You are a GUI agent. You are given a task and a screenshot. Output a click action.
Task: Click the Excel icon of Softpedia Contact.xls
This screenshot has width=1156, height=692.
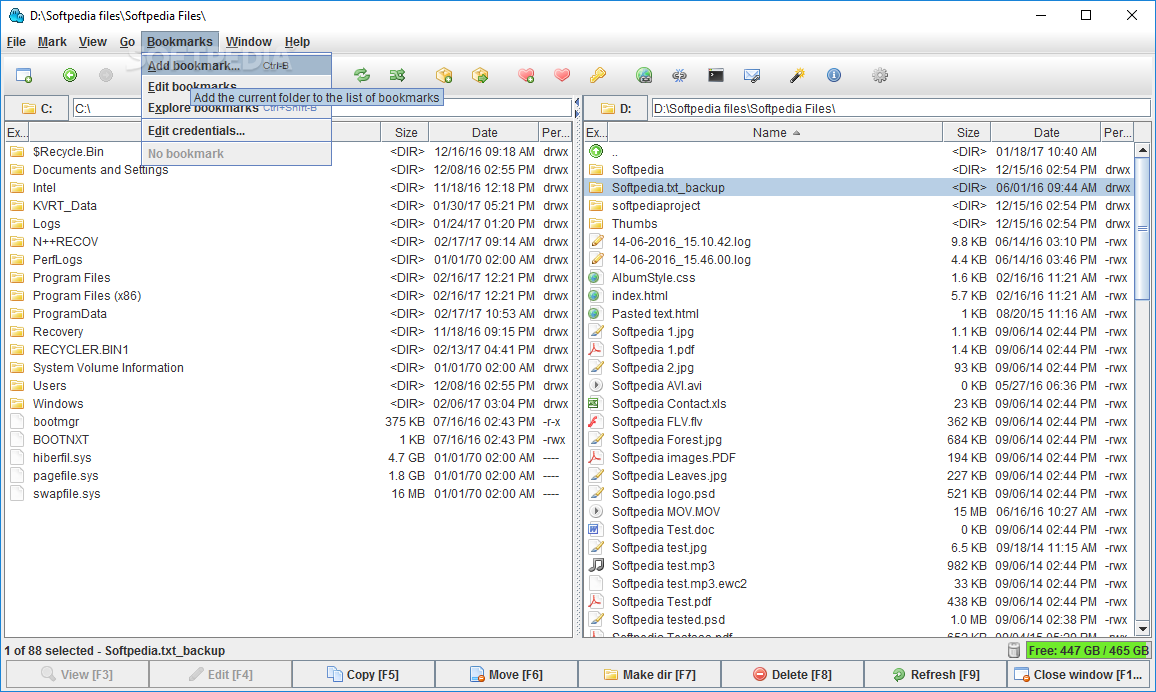coord(596,403)
